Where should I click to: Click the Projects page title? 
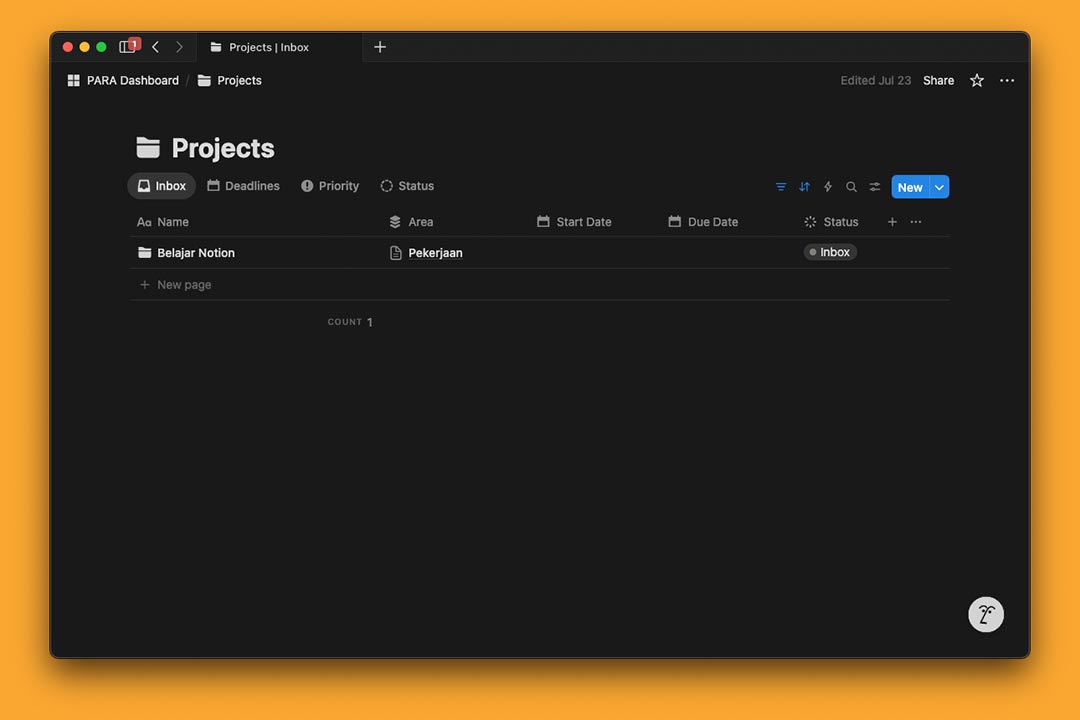coord(222,148)
